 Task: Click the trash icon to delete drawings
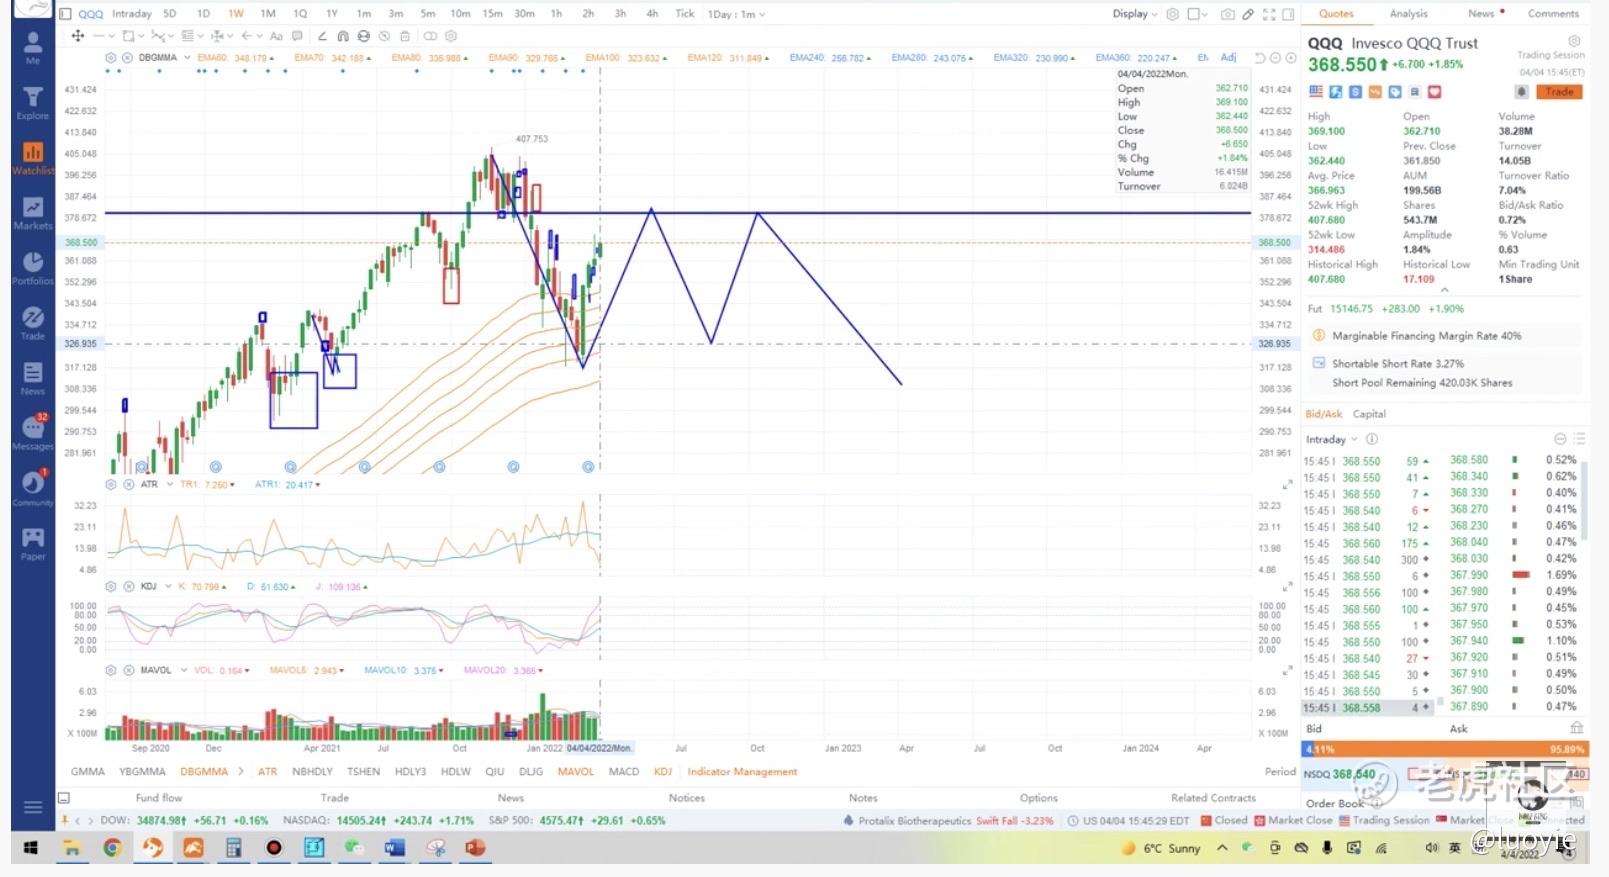tap(405, 36)
